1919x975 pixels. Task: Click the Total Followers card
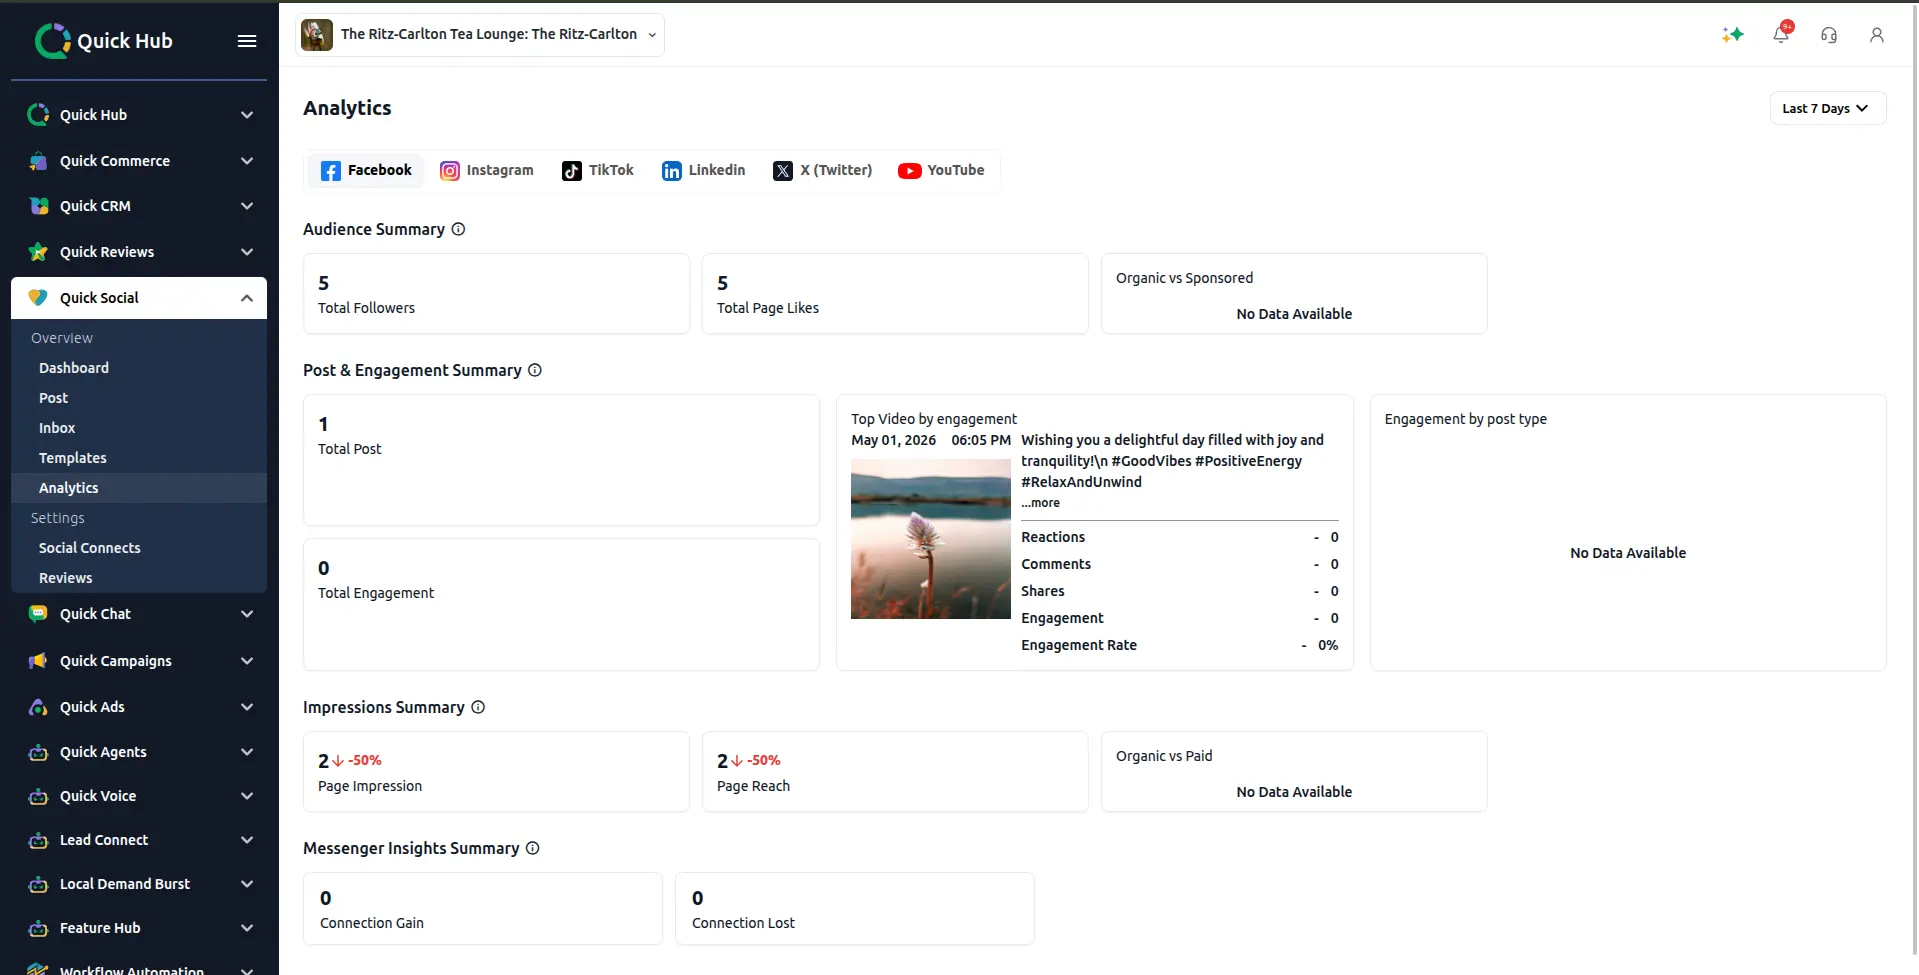point(496,293)
